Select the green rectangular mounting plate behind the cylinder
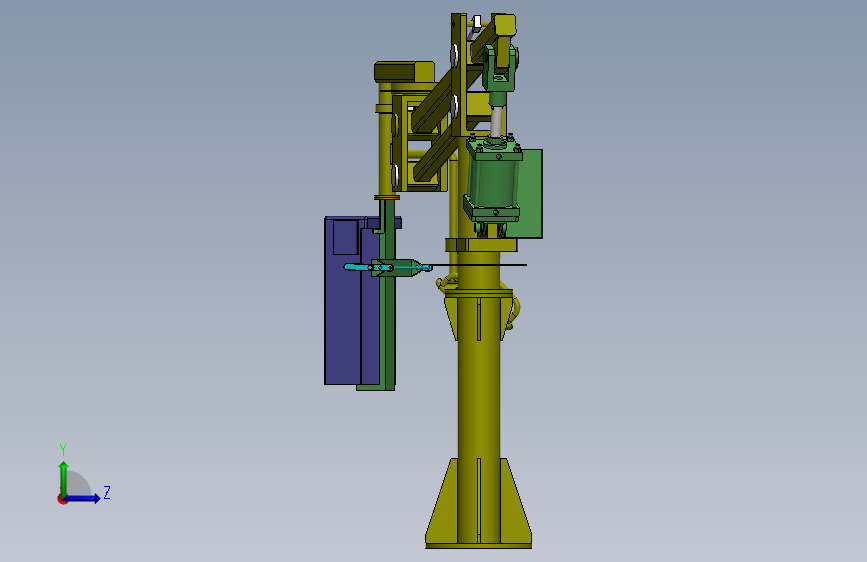 coord(531,194)
